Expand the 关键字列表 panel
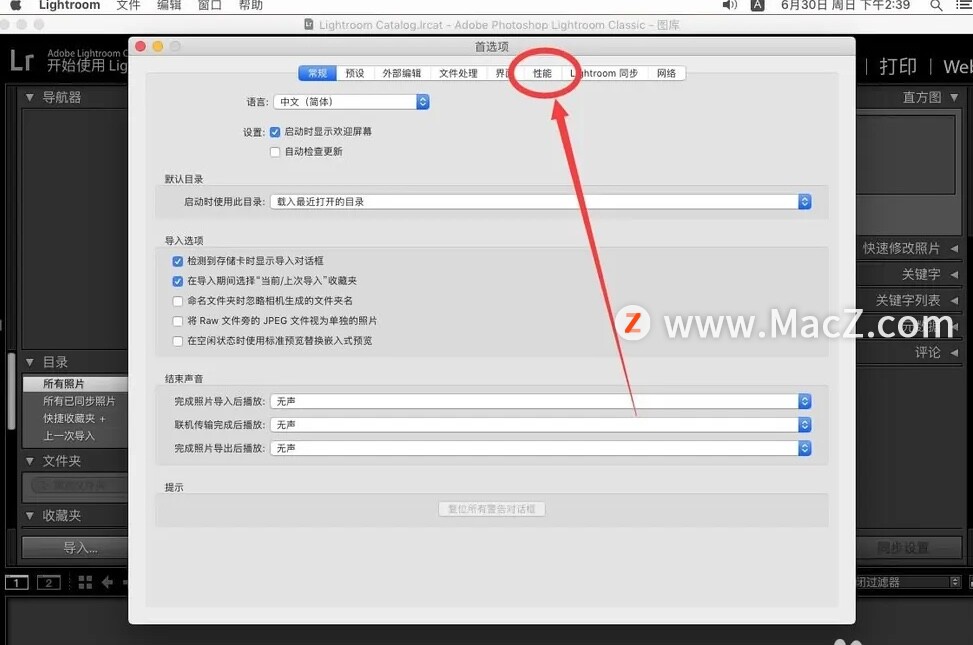 tap(954, 300)
